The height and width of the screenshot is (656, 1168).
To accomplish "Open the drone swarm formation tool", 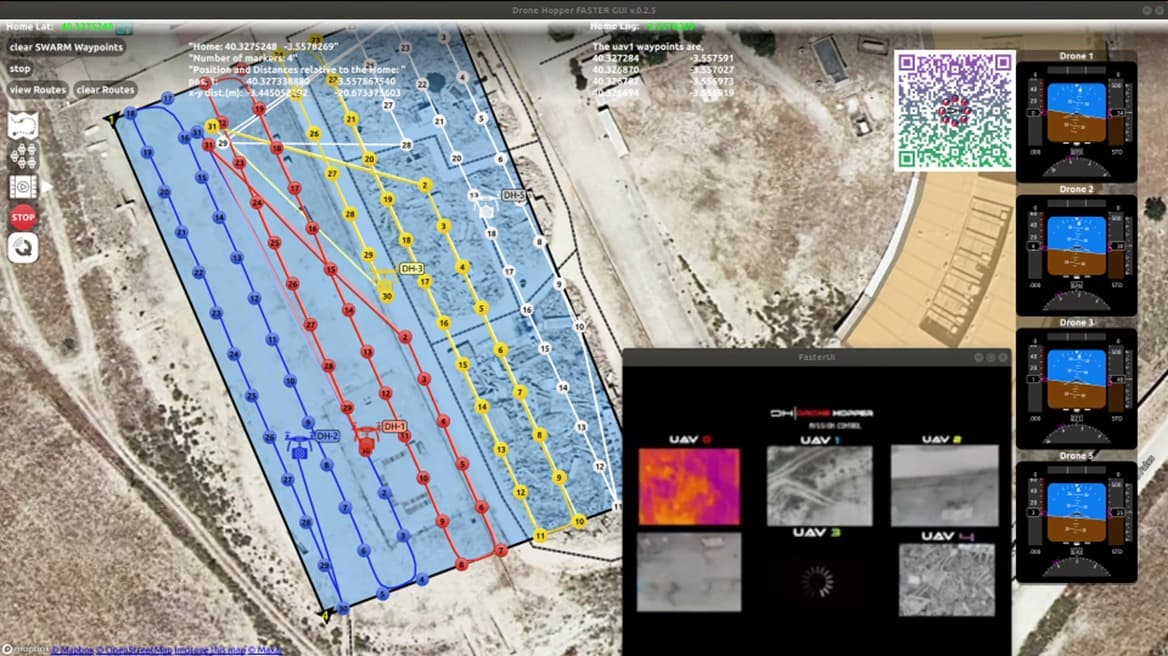I will click(23, 155).
